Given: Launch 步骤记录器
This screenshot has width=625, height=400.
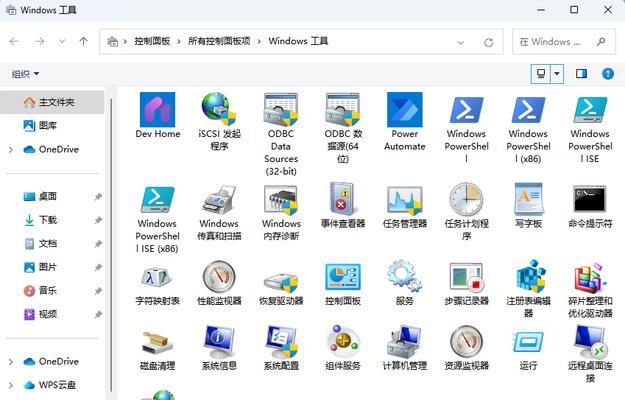Looking at the screenshot, I should tap(466, 276).
